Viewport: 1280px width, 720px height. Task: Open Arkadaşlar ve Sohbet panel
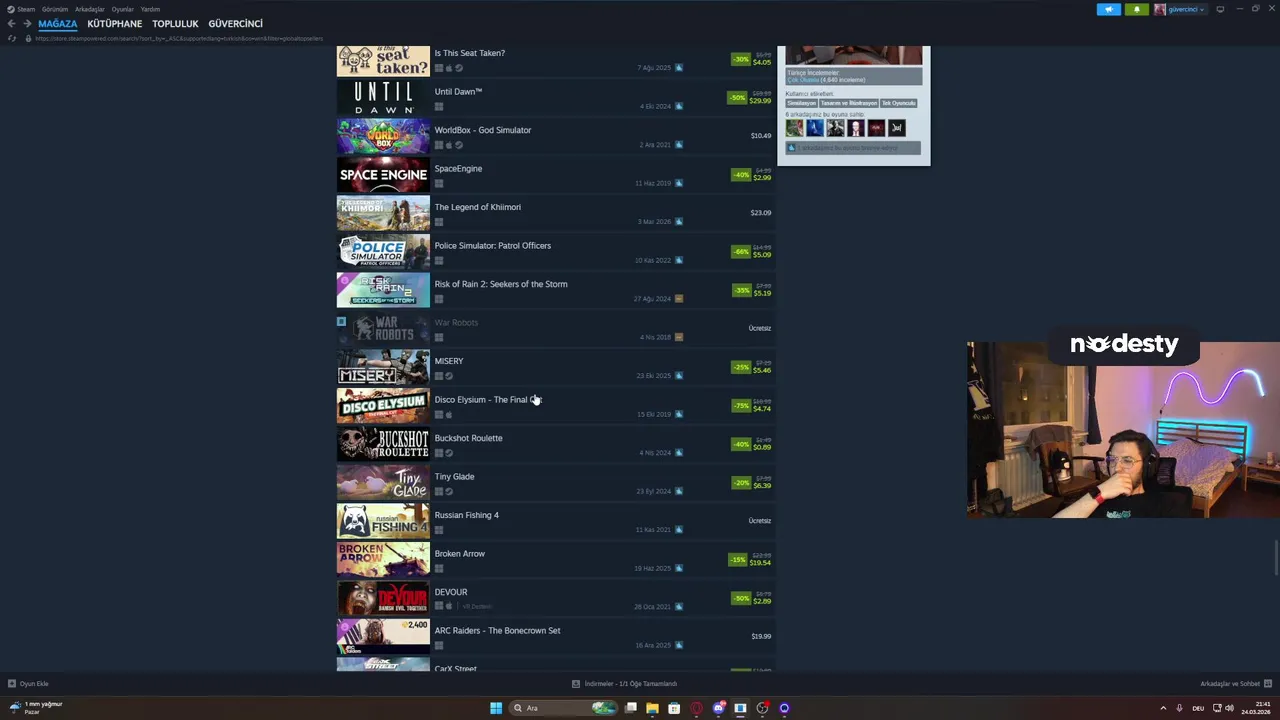pos(1235,684)
